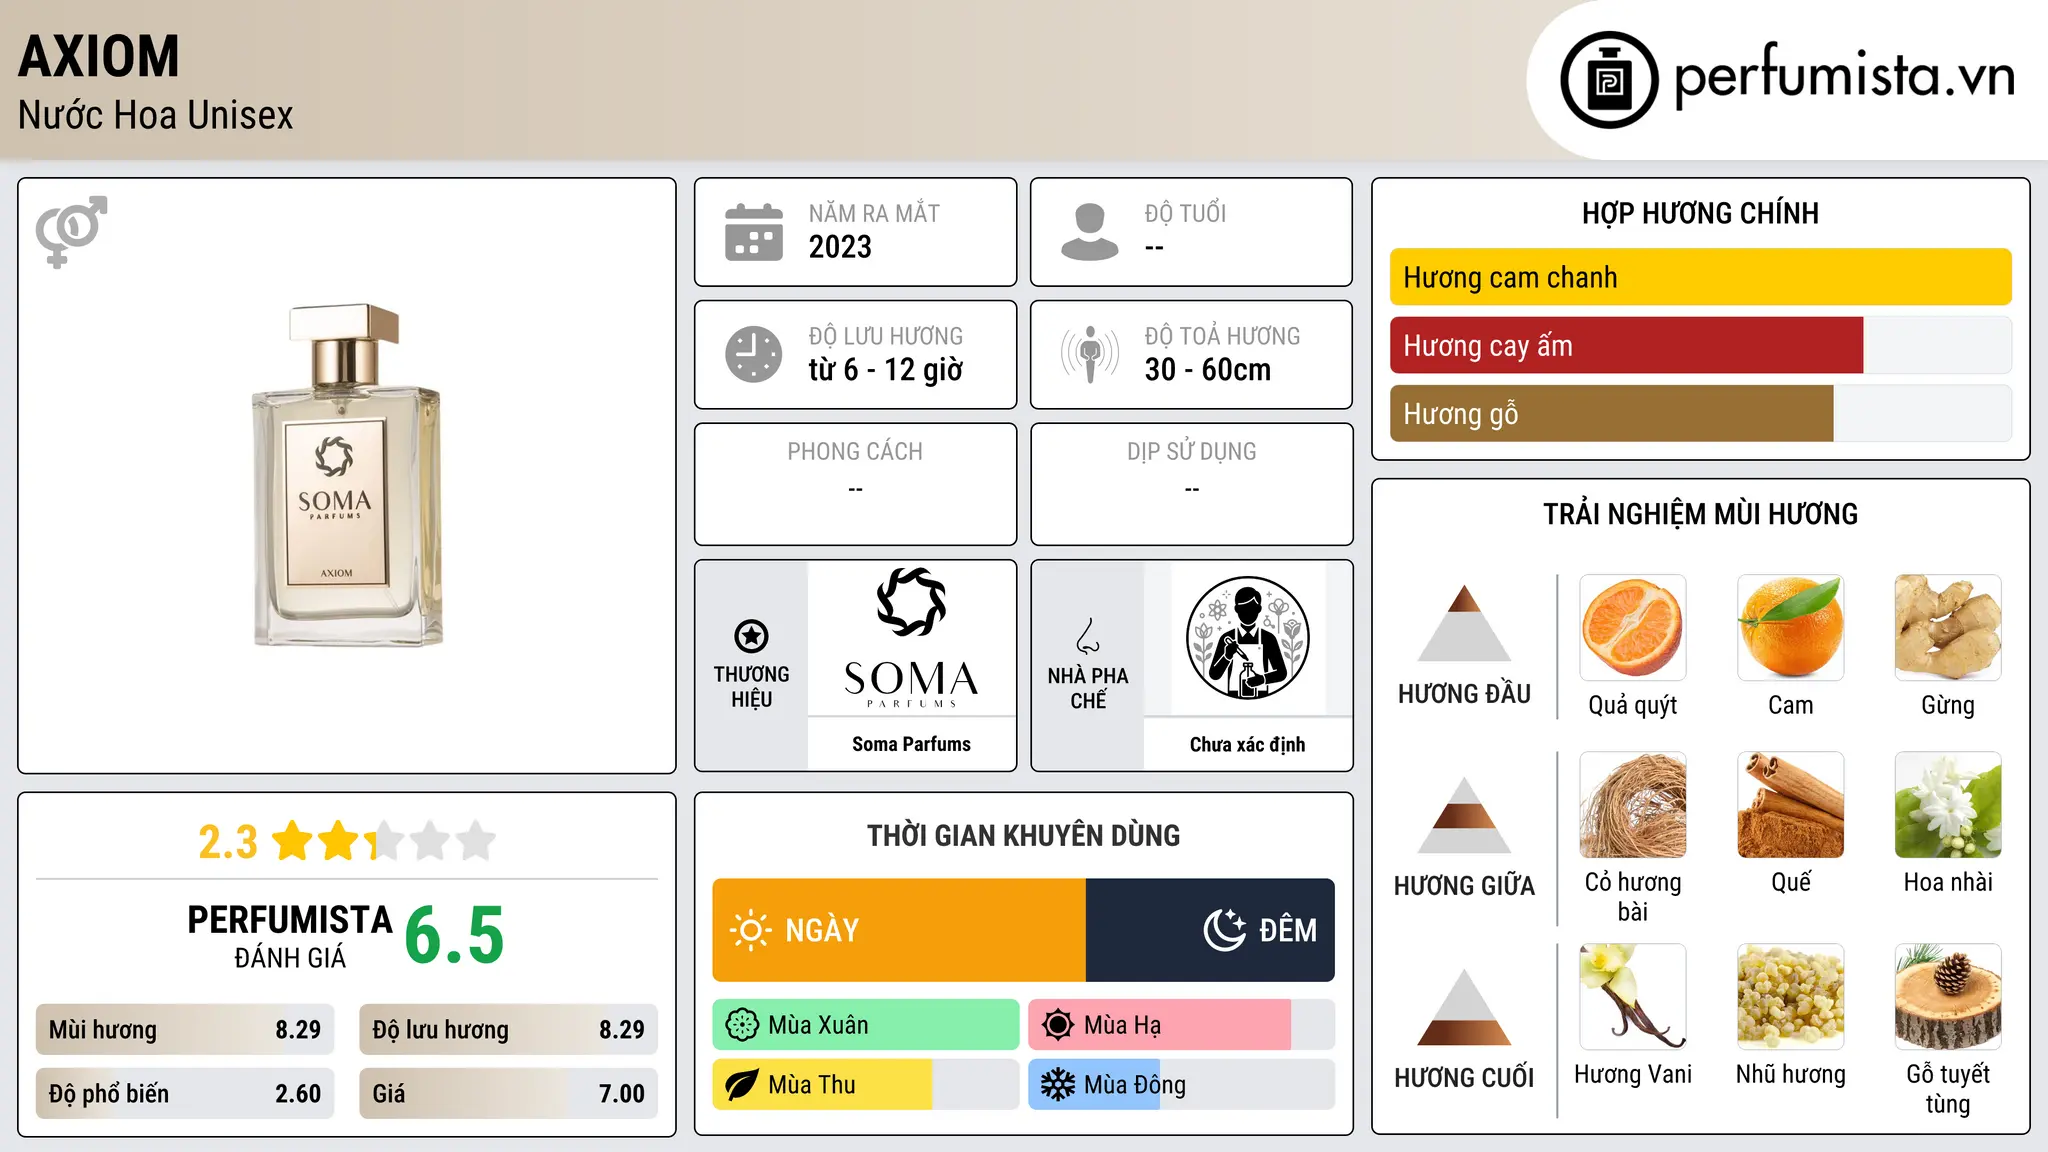Click the Chưa xác định perfumer label
Image resolution: width=2048 pixels, height=1152 pixels.
[x=1247, y=744]
